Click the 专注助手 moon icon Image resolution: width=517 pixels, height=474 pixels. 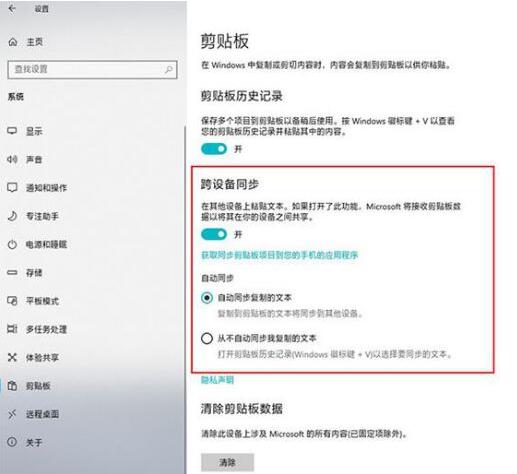(x=12, y=216)
